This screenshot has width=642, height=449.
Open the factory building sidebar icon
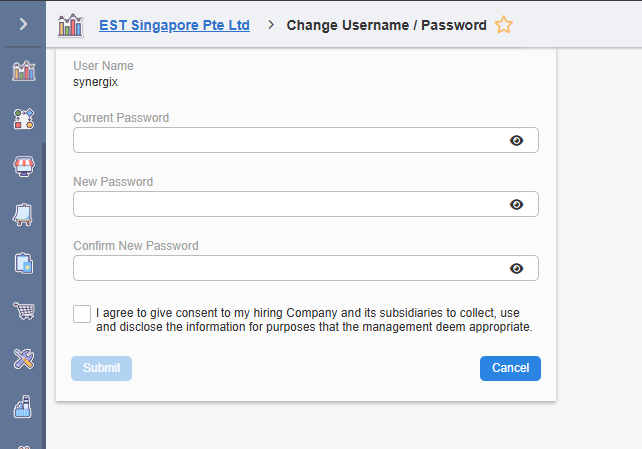coord(23,406)
